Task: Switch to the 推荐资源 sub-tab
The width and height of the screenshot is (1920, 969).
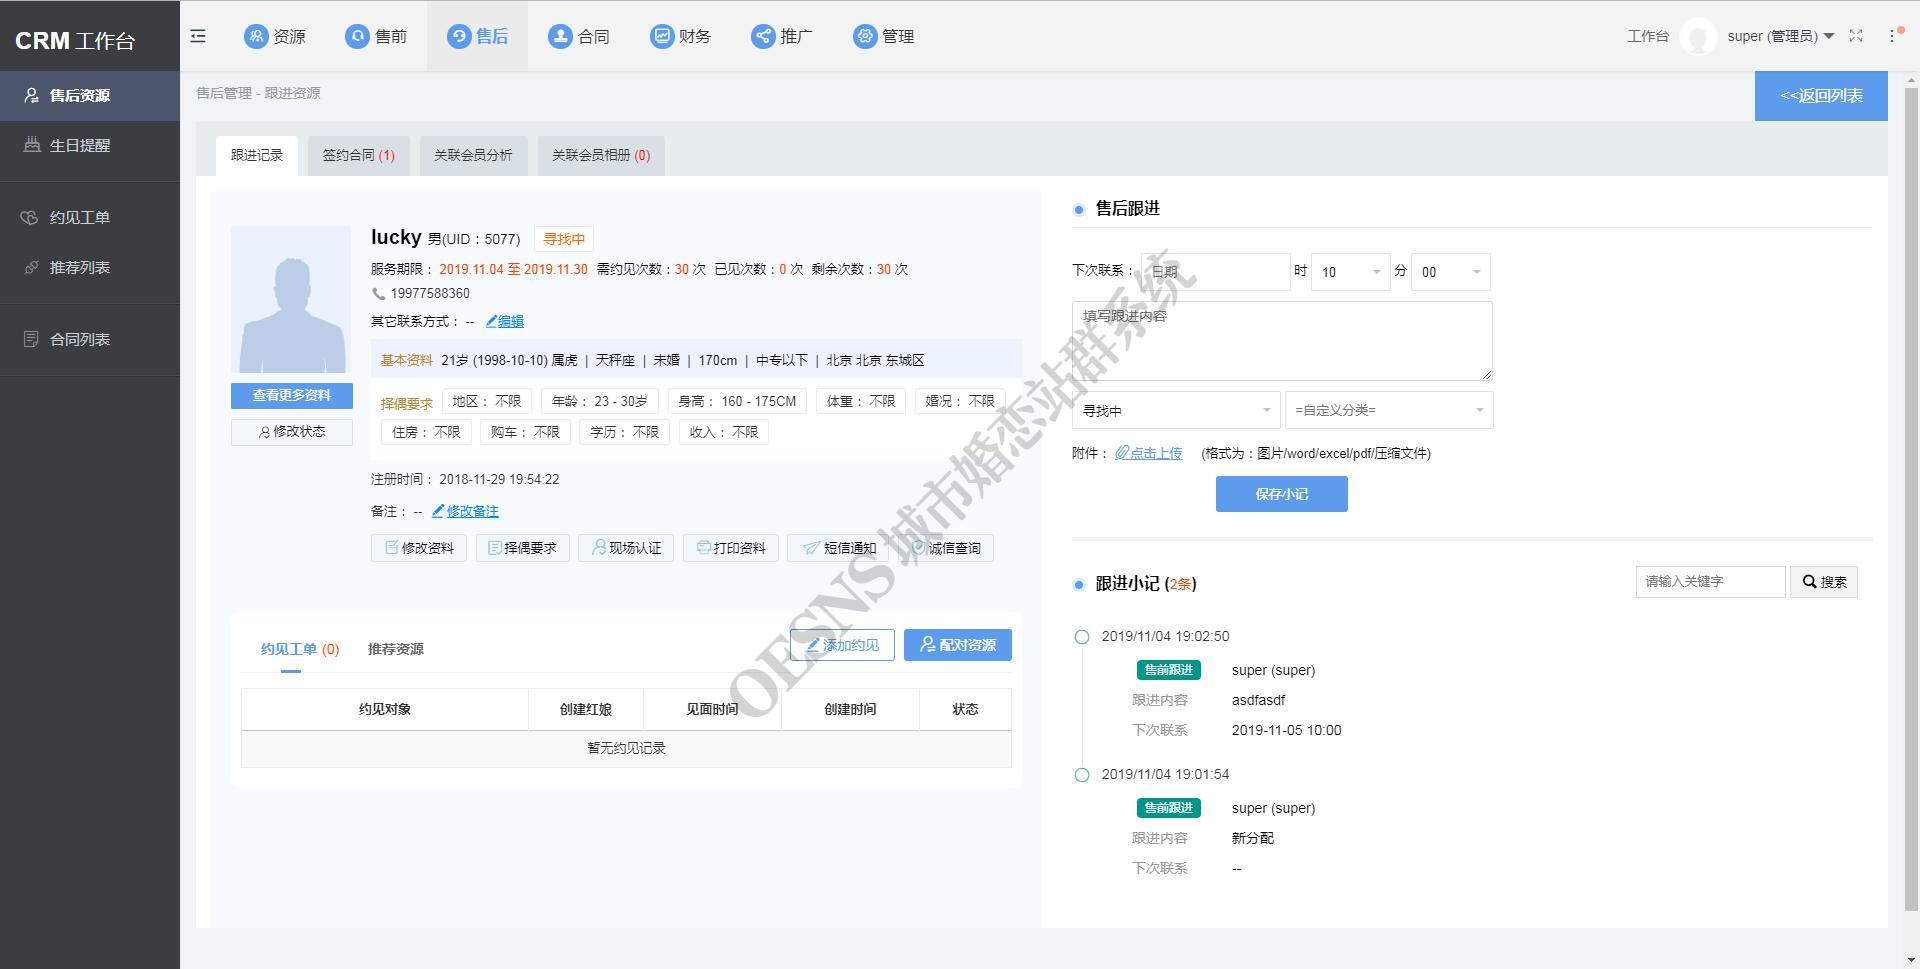Action: click(x=396, y=649)
